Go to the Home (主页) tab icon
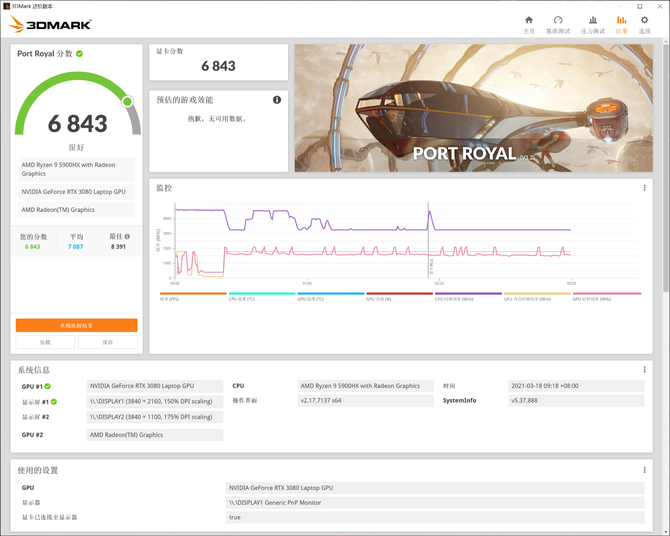Screen dimensions: 670x536 point(529,20)
